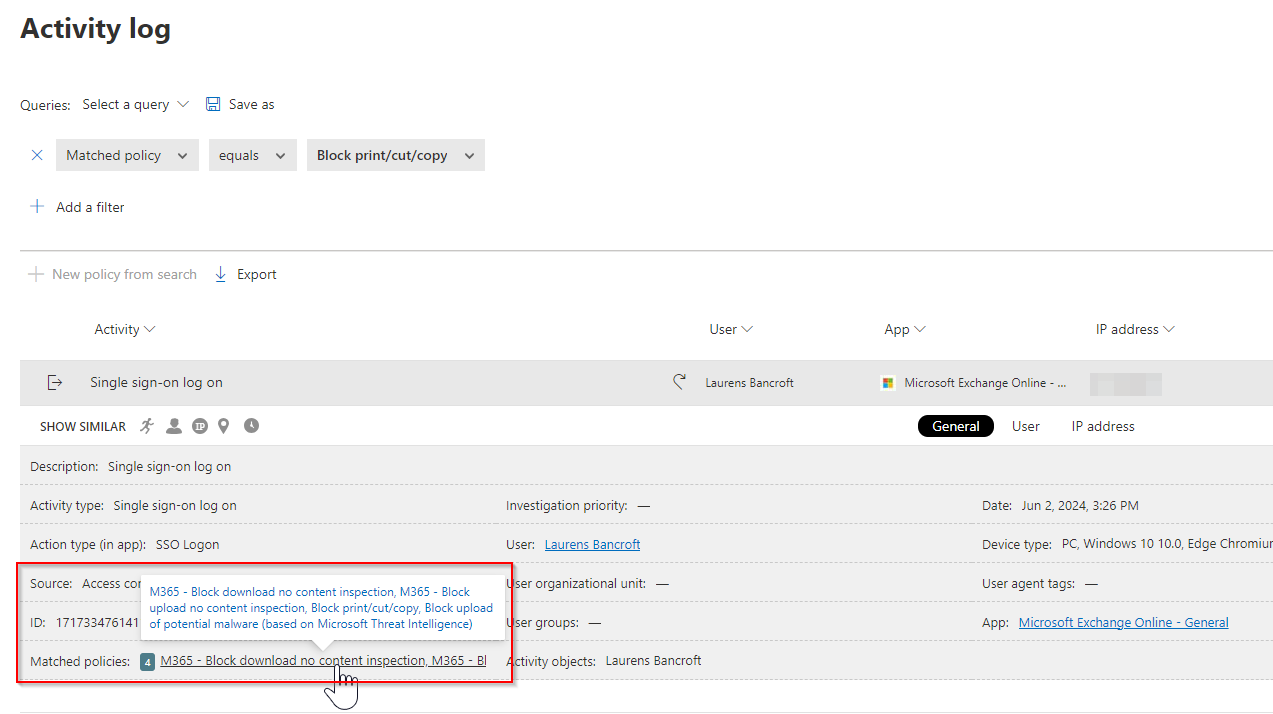This screenshot has width=1273, height=714.
Task: Show similar activities by clock time icon
Action: pyautogui.click(x=251, y=426)
